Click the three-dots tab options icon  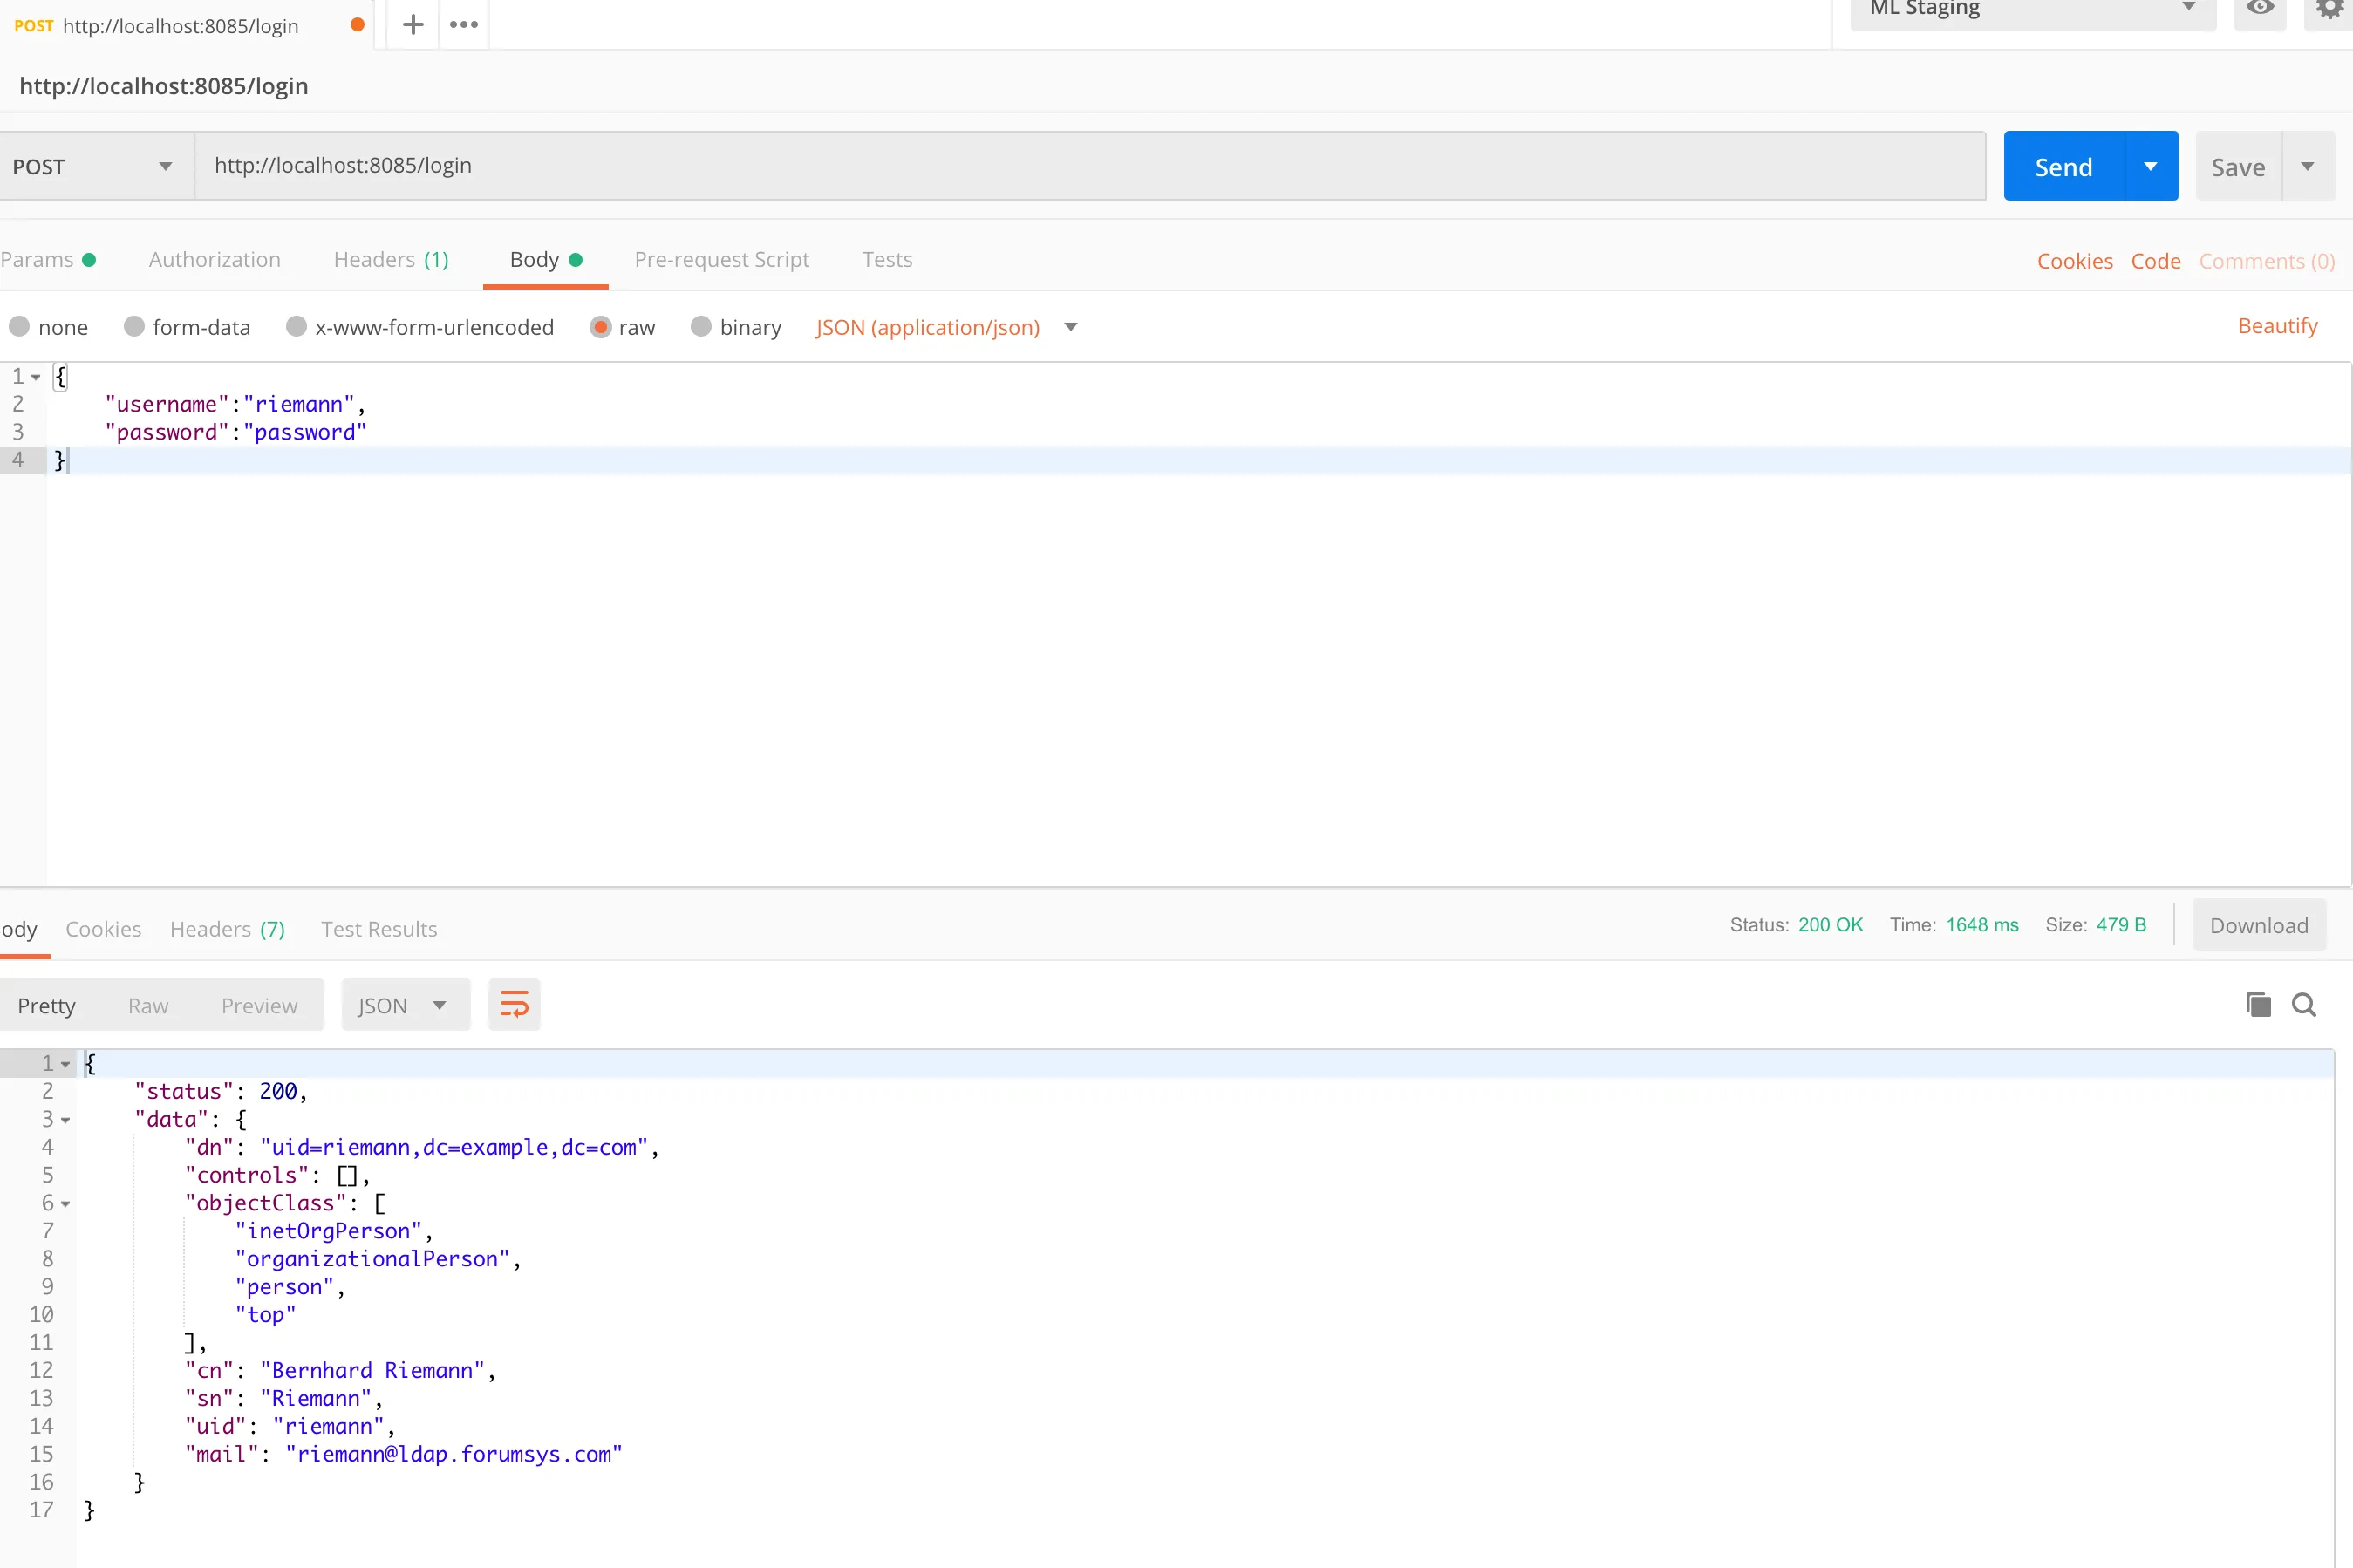point(464,25)
